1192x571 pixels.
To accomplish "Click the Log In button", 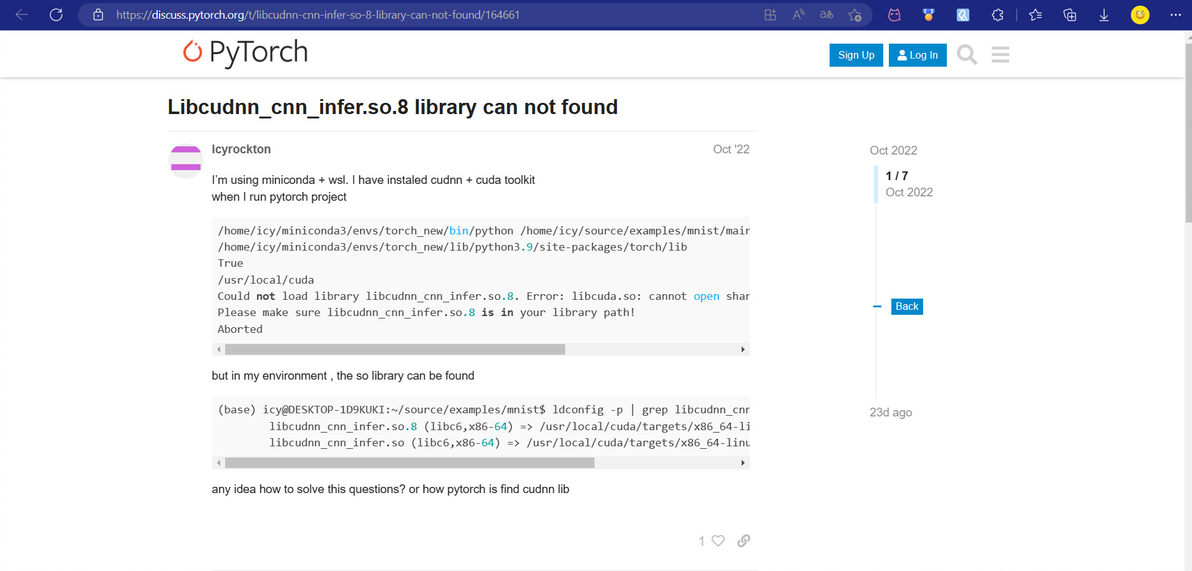I will pos(917,55).
